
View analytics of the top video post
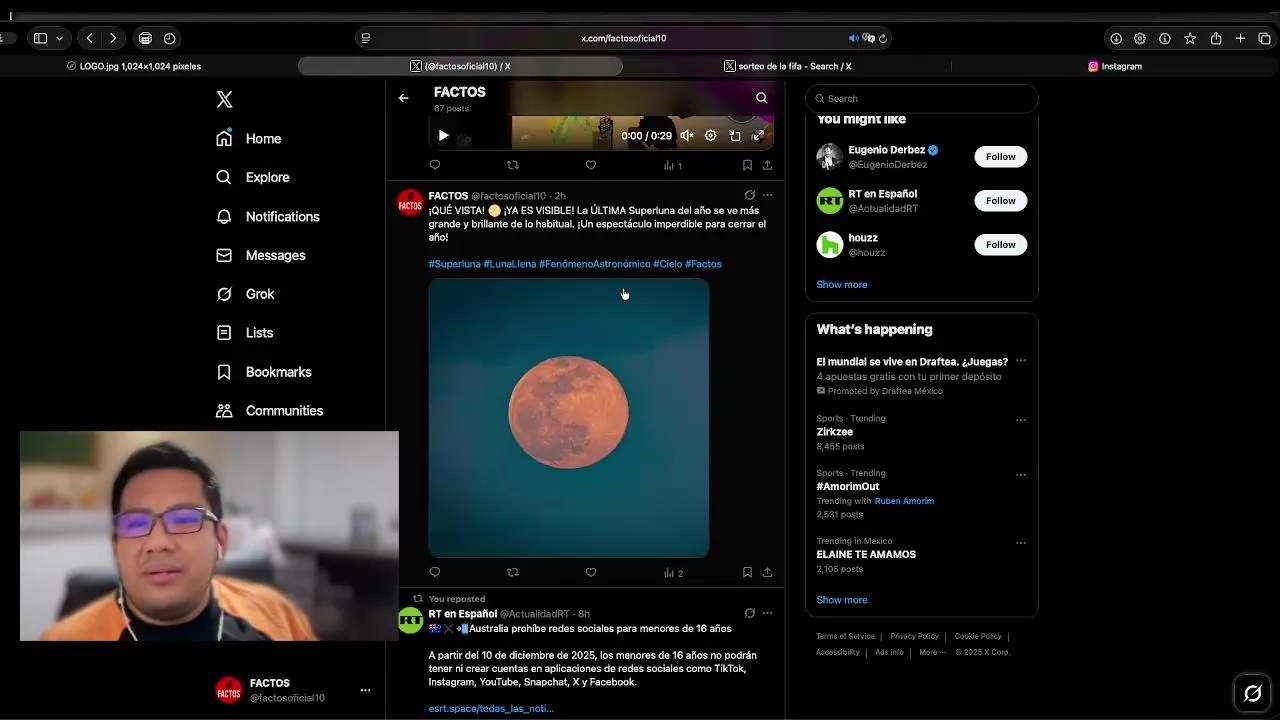[673, 165]
